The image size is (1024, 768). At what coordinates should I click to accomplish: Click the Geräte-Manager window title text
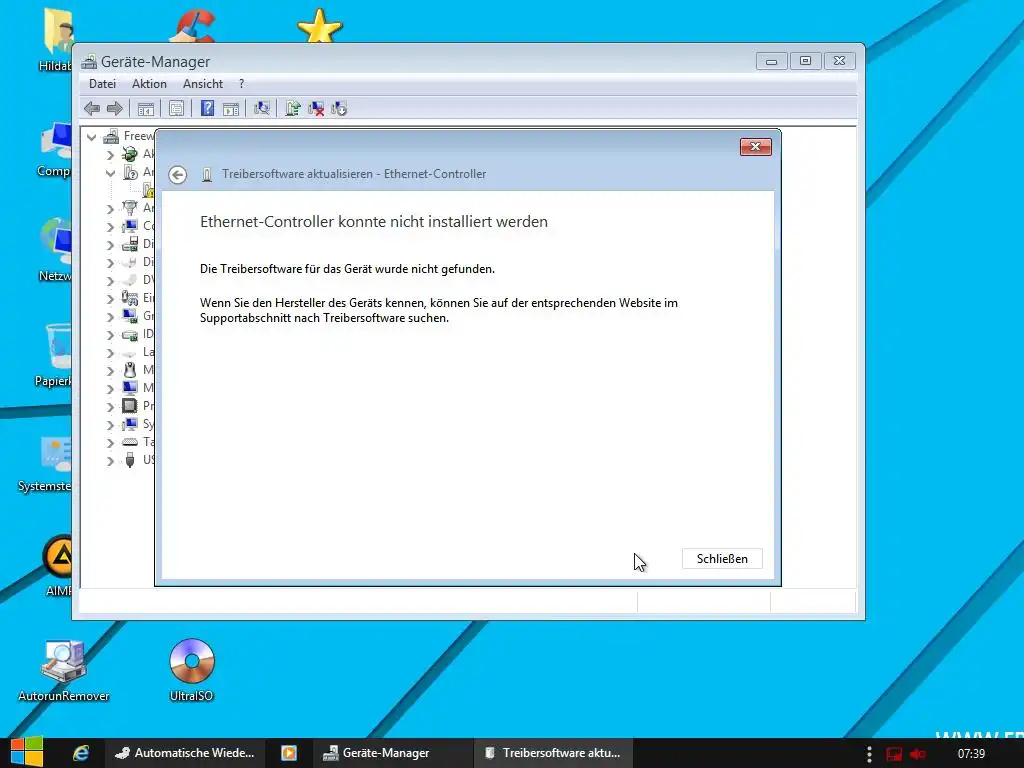tap(155, 61)
